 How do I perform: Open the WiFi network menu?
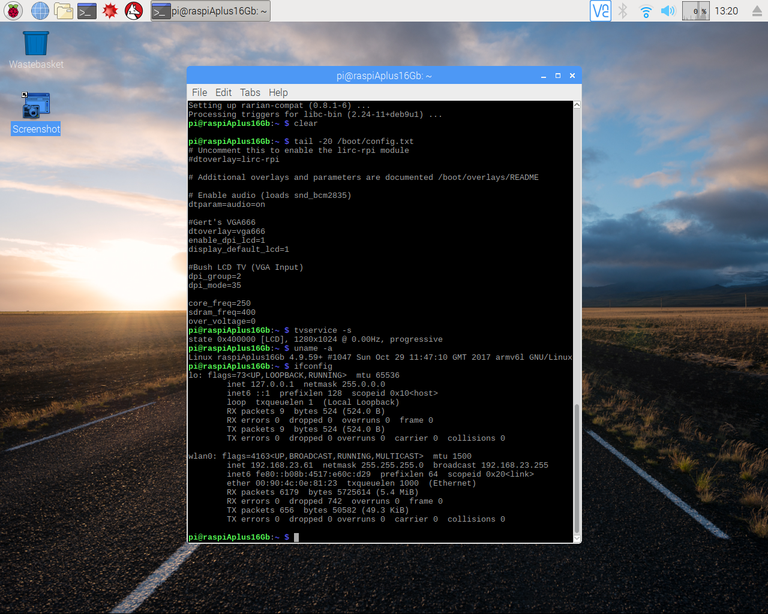click(646, 11)
